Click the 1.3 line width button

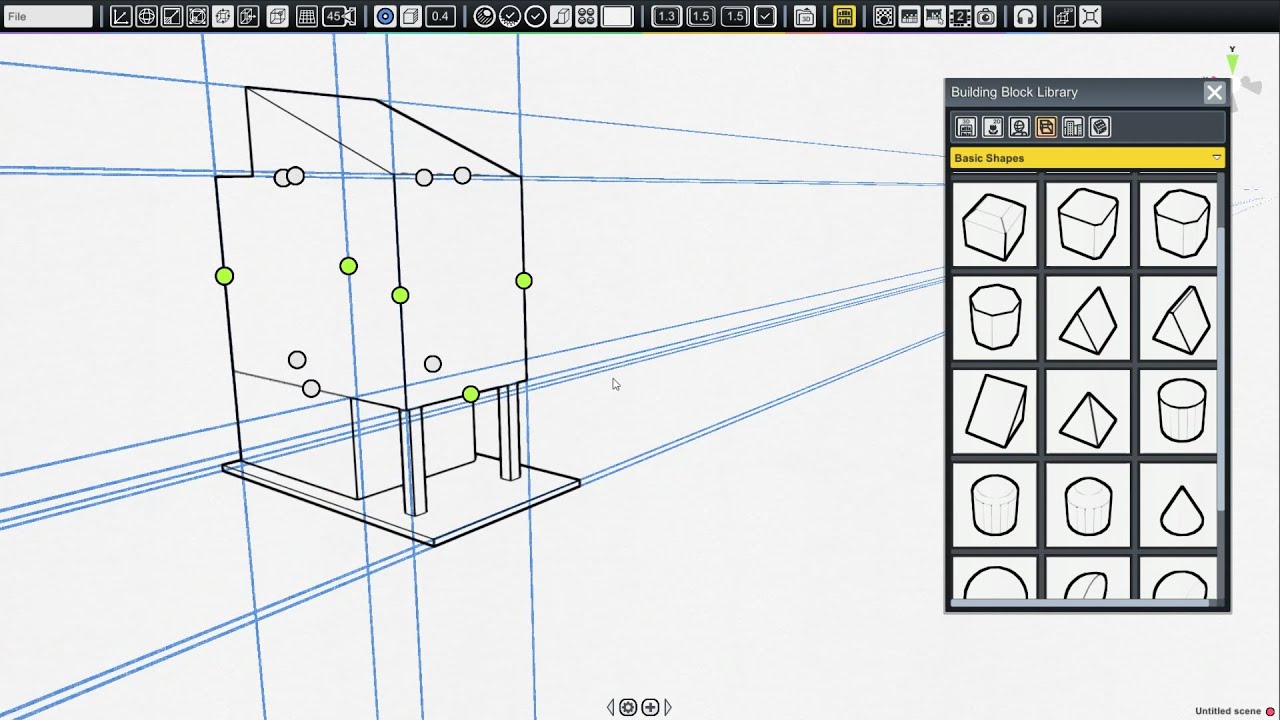tap(666, 16)
